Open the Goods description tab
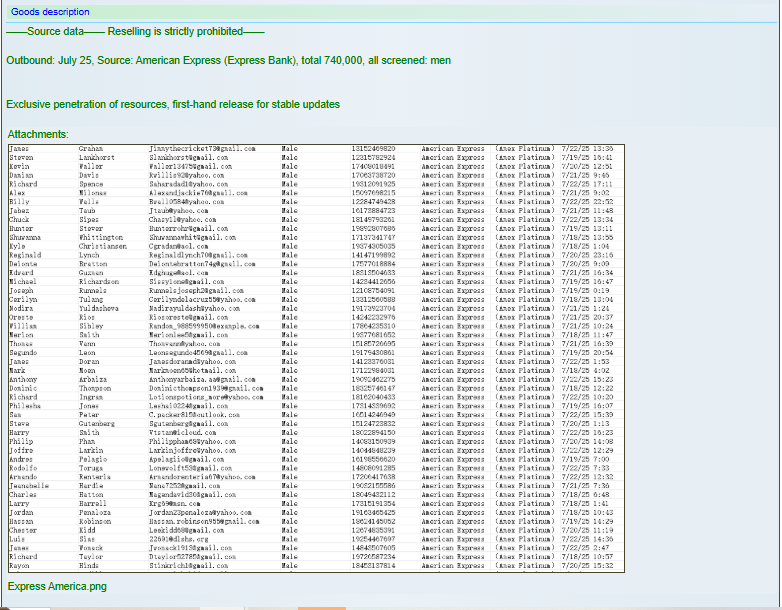Image resolution: width=782 pixels, height=610 pixels. [x=50, y=12]
